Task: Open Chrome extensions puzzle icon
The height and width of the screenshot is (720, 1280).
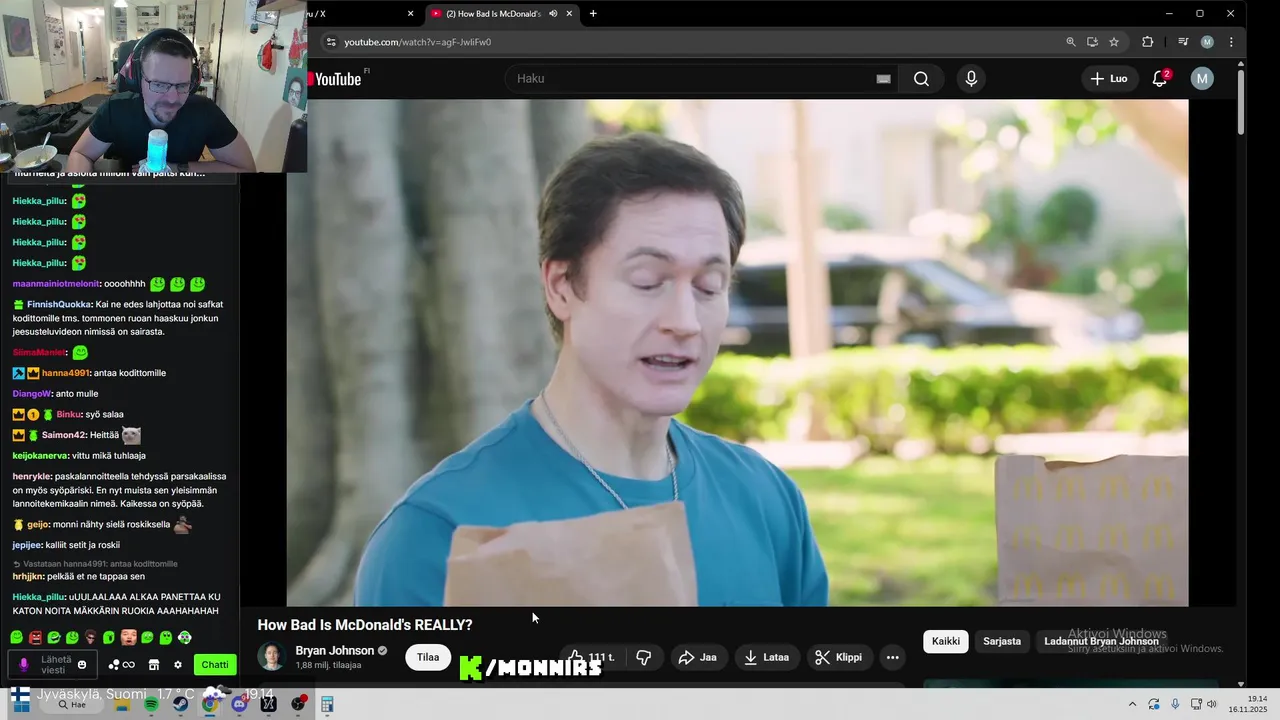Action: coord(1147,42)
